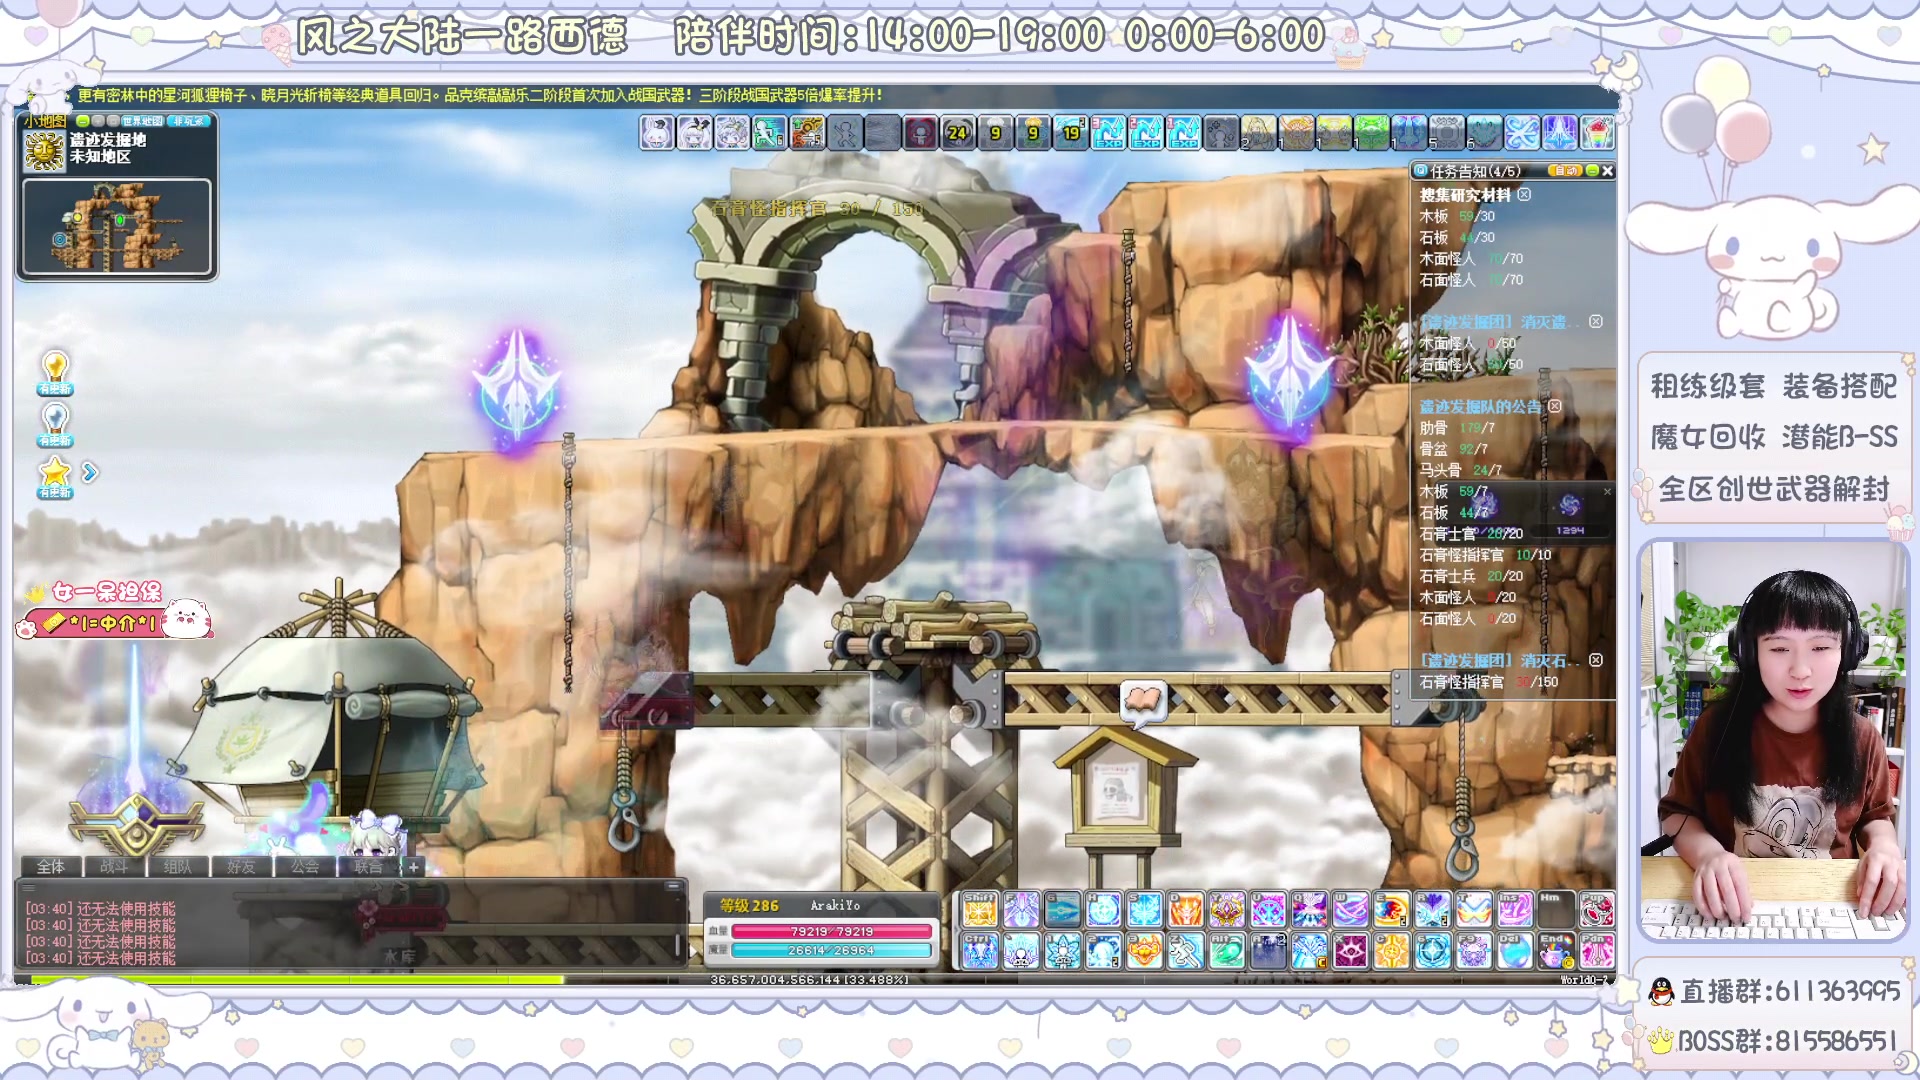Click the gold rank medal emblem
Viewport: 1920px width, 1080px height.
pyautogui.click(x=136, y=825)
